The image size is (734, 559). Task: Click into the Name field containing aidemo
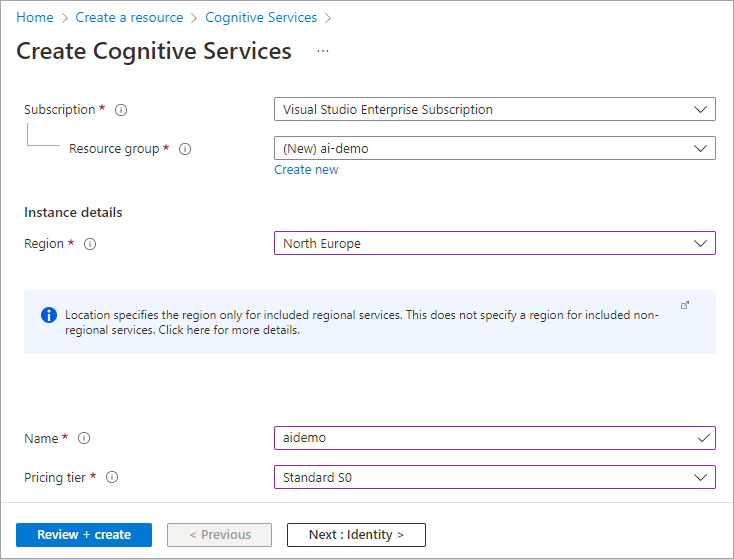pyautogui.click(x=484, y=438)
